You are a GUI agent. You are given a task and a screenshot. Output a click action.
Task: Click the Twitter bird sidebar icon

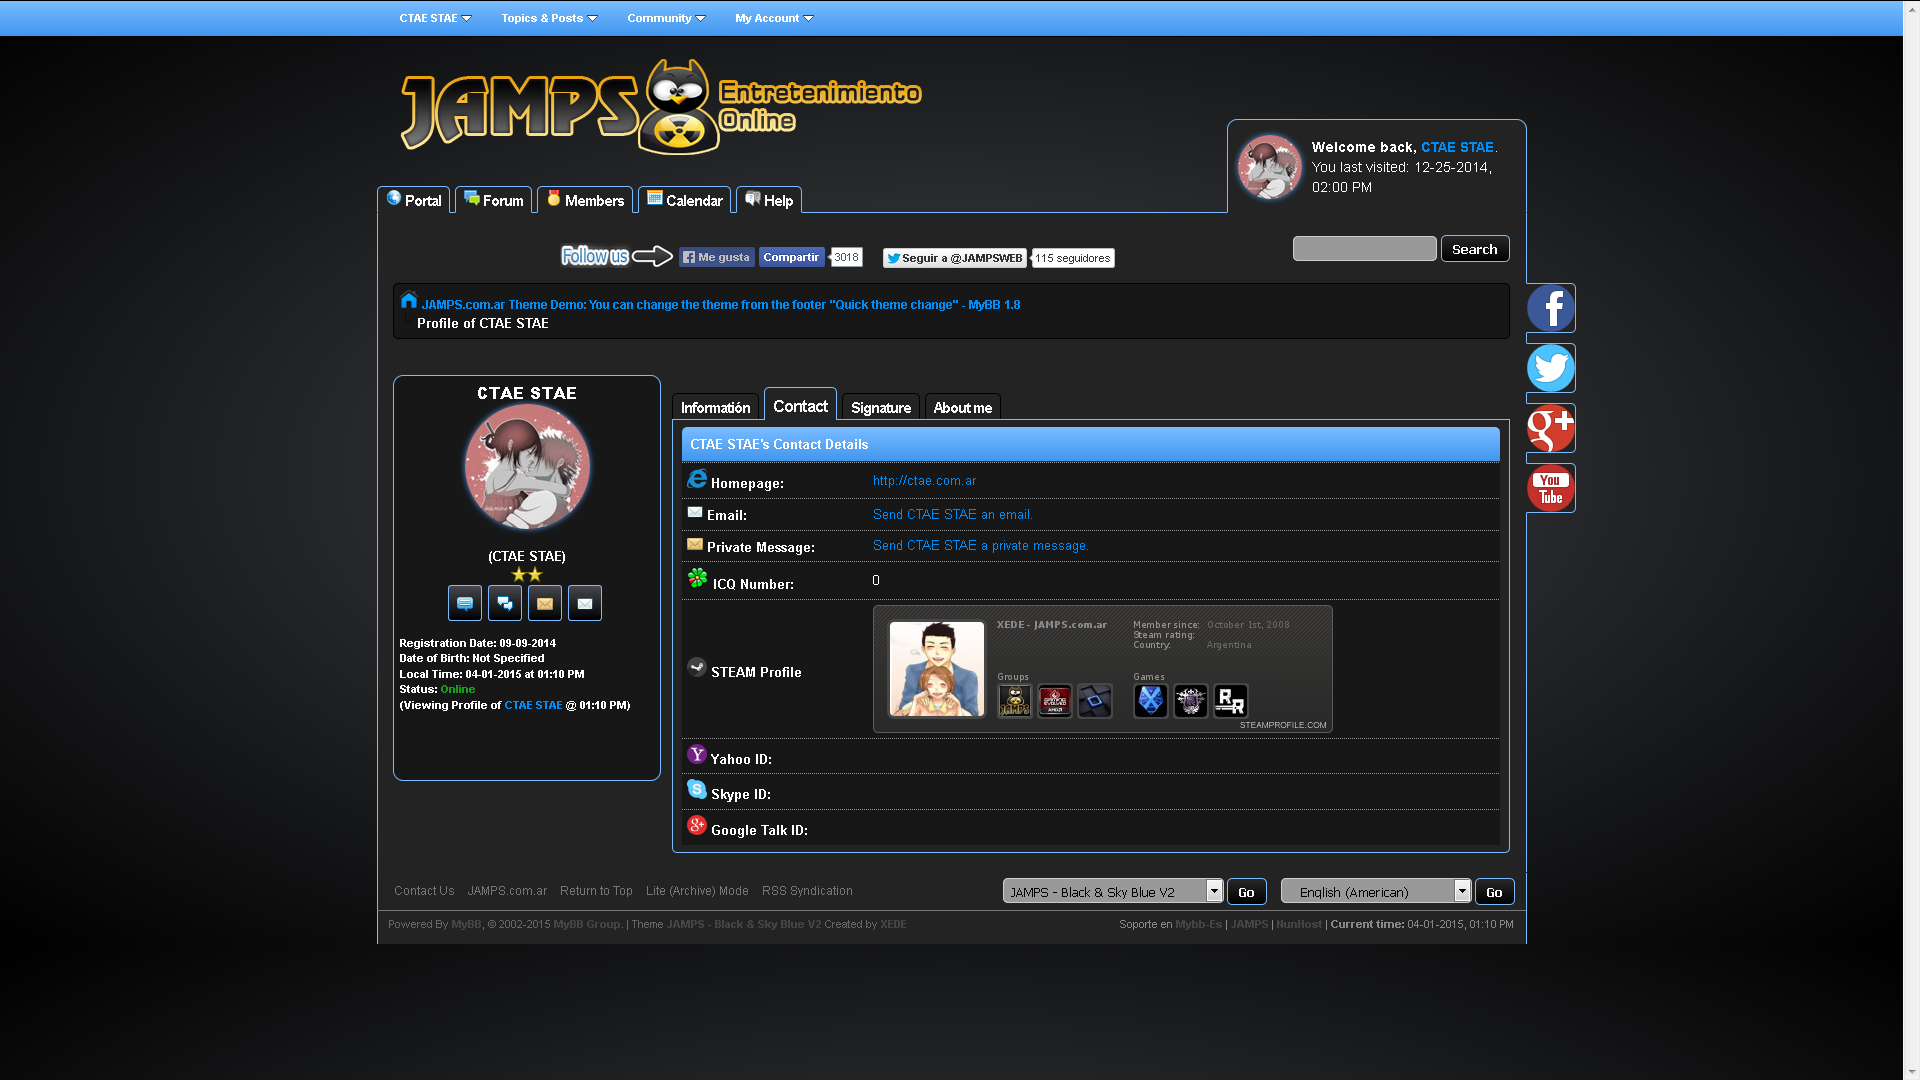point(1550,368)
